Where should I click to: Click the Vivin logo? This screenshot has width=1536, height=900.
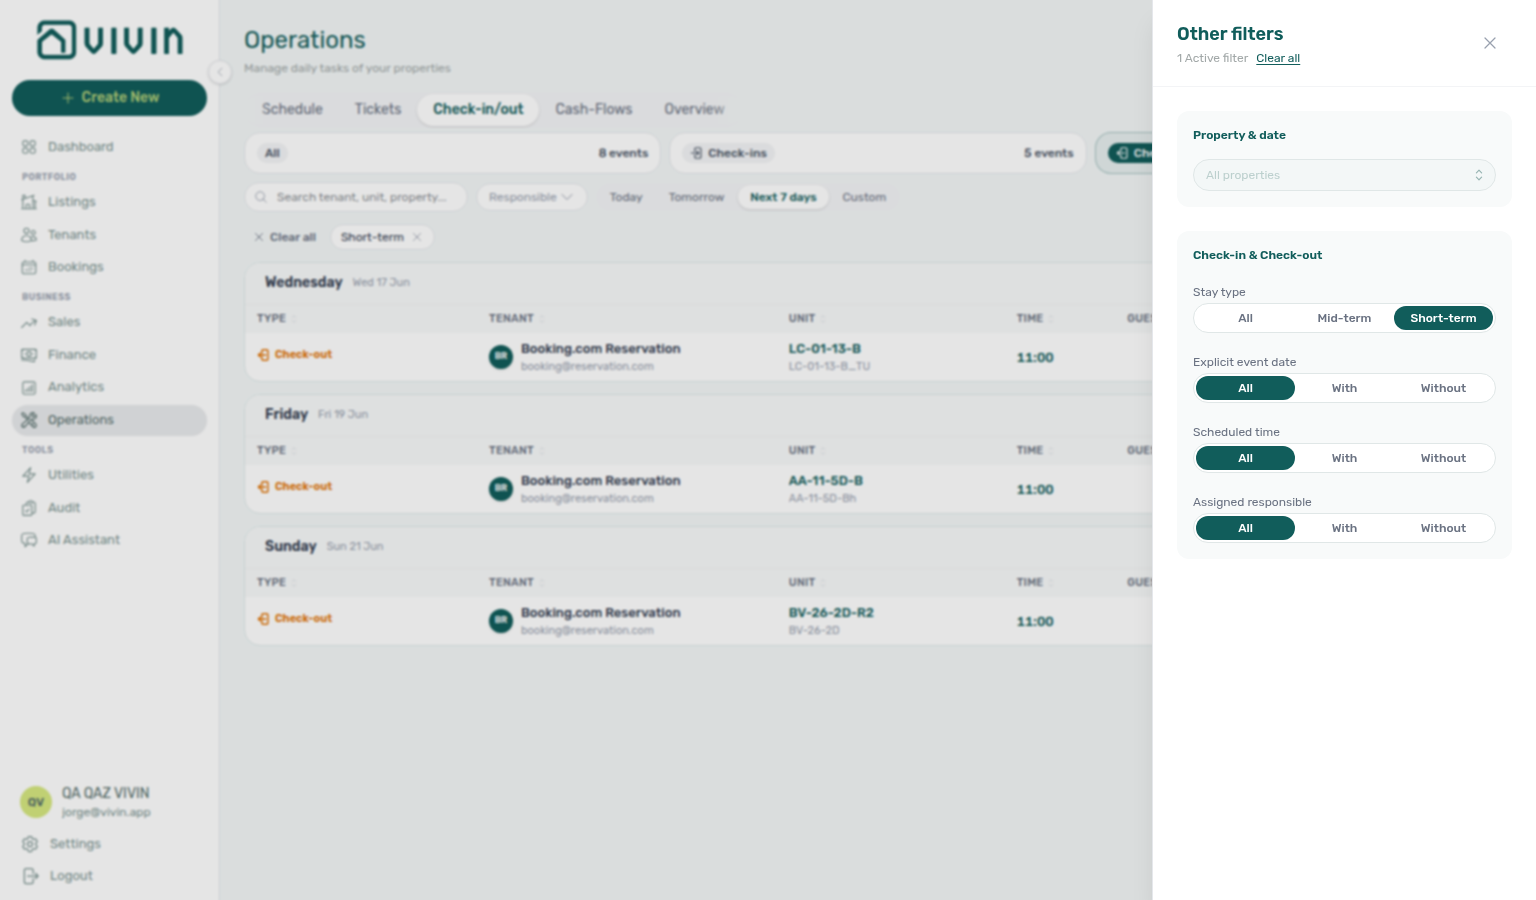tap(110, 40)
